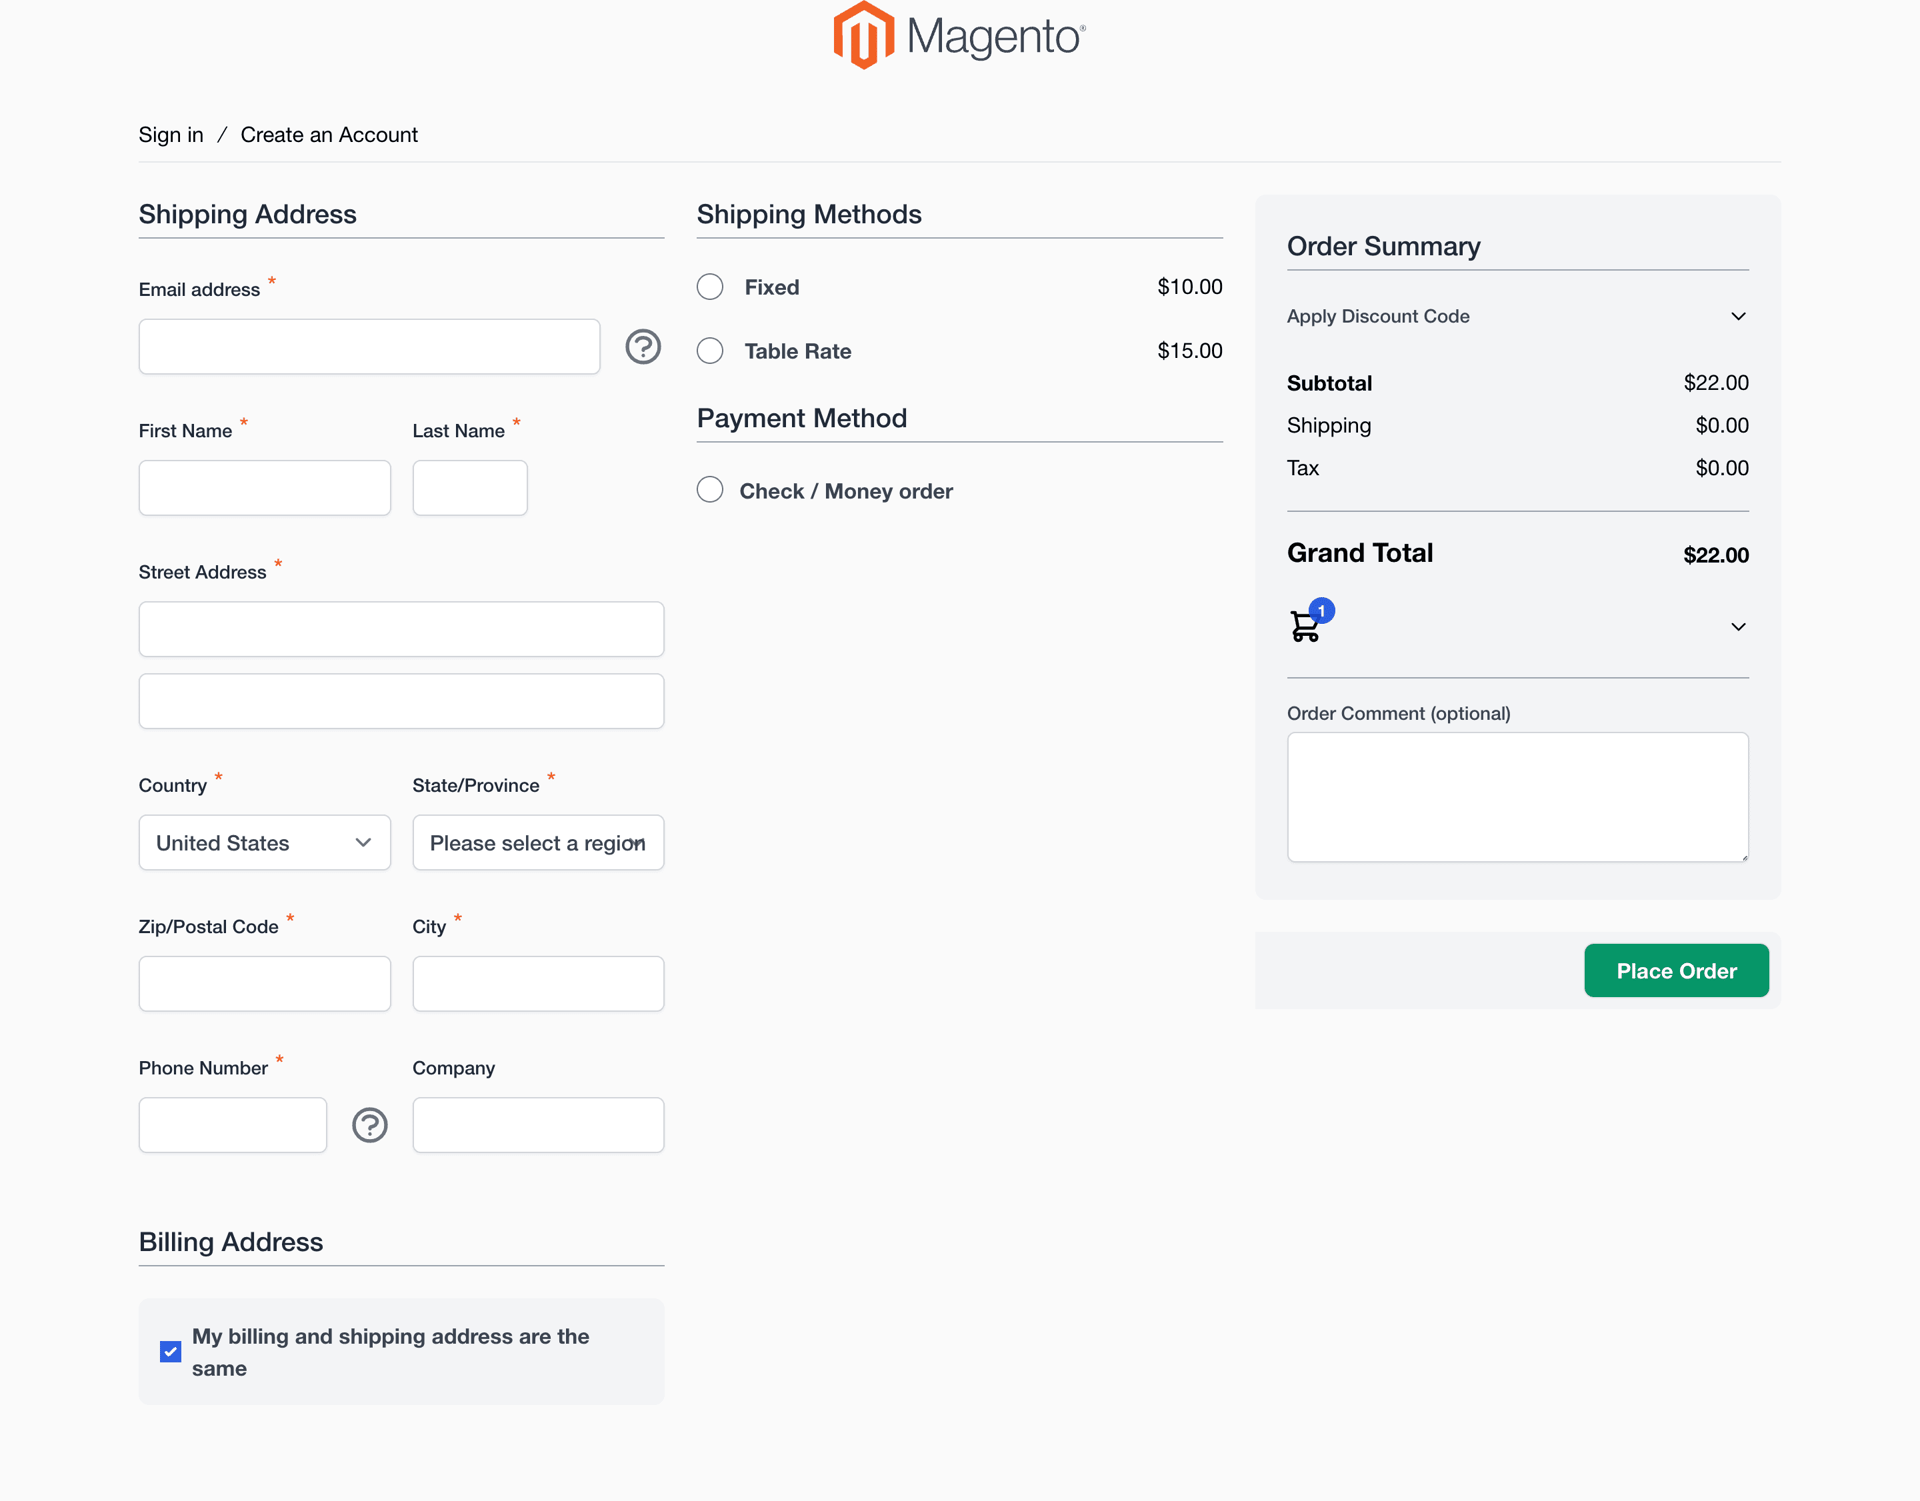This screenshot has width=1920, height=1501.
Task: Go to Sign in
Action: (x=170, y=135)
